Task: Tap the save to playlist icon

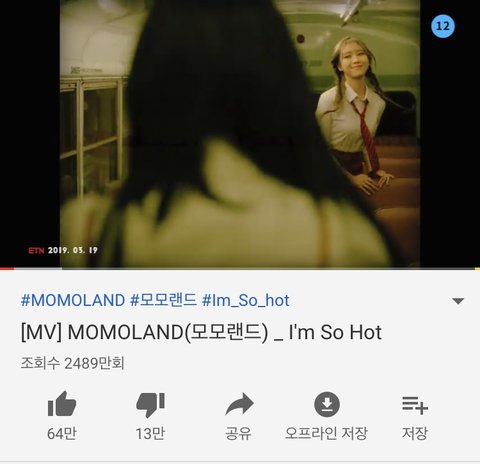Action: coord(415,405)
